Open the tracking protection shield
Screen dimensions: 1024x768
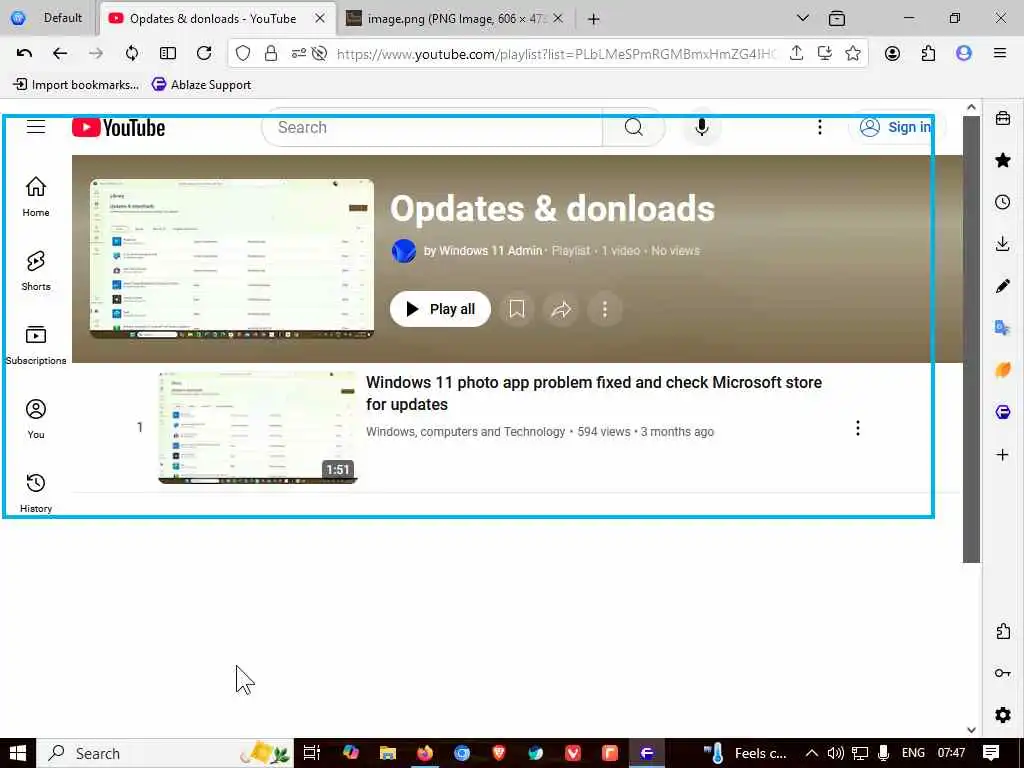tap(242, 54)
